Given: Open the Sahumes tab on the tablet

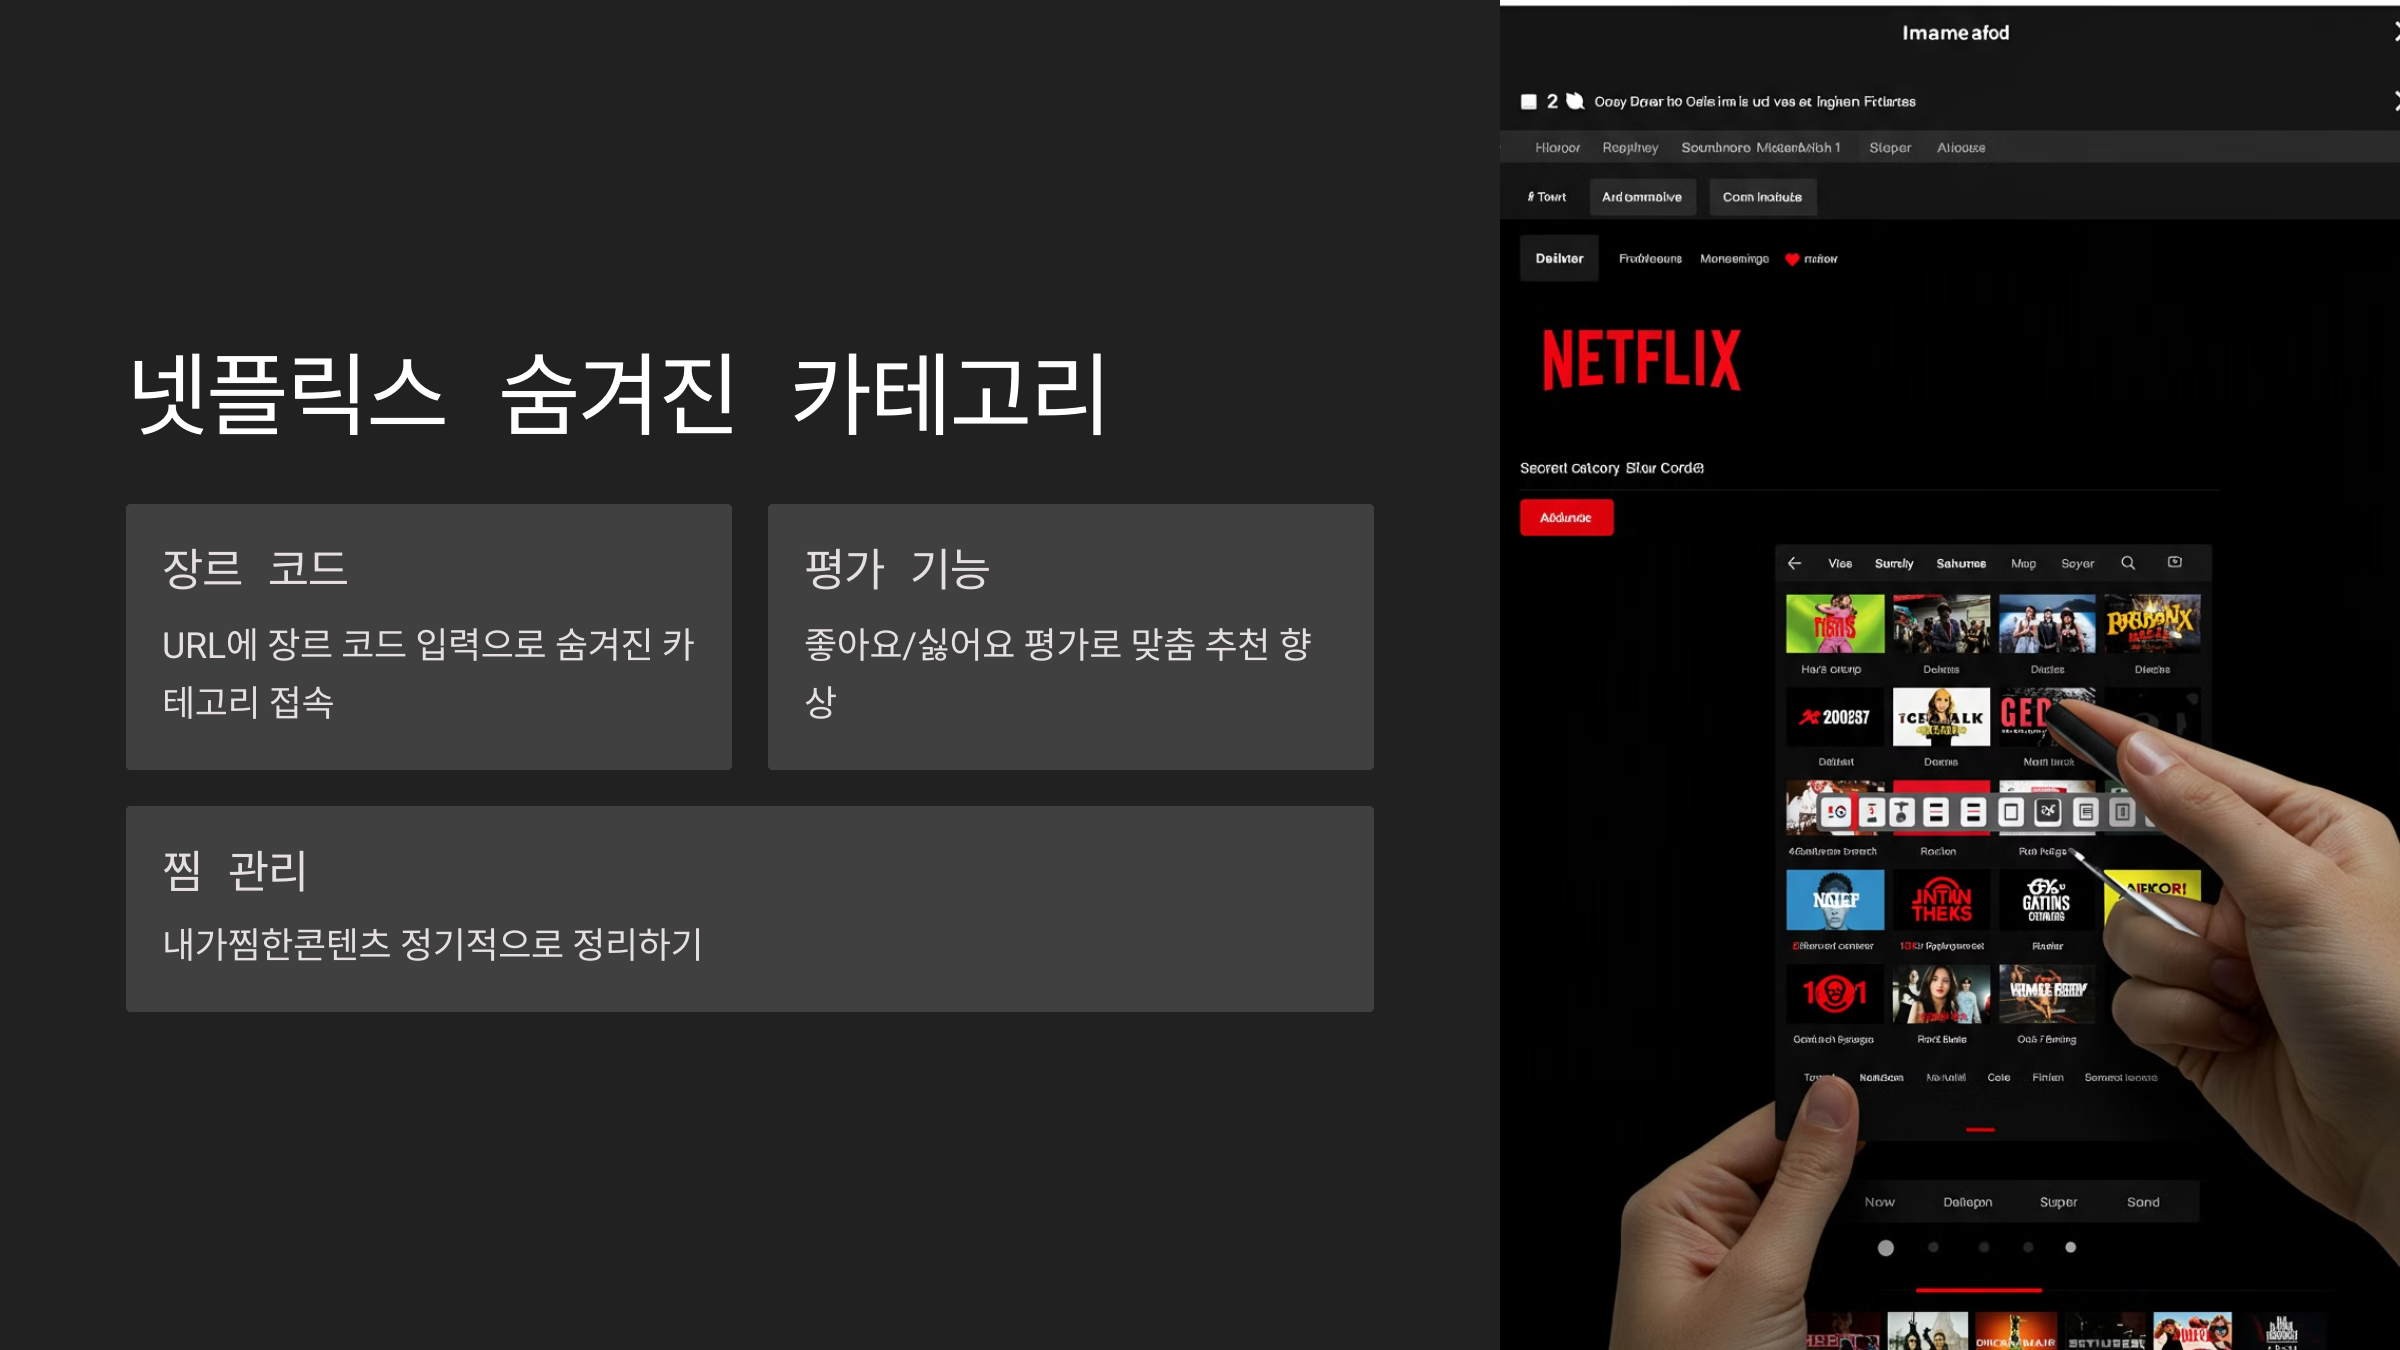Looking at the screenshot, I should tap(1961, 563).
